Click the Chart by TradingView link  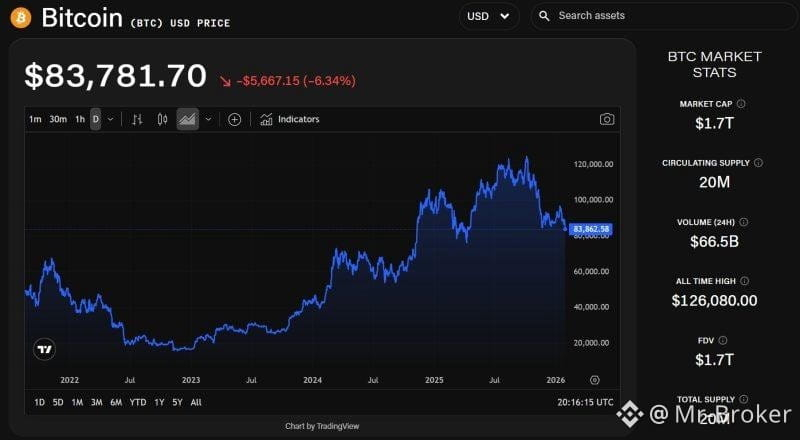click(x=322, y=426)
